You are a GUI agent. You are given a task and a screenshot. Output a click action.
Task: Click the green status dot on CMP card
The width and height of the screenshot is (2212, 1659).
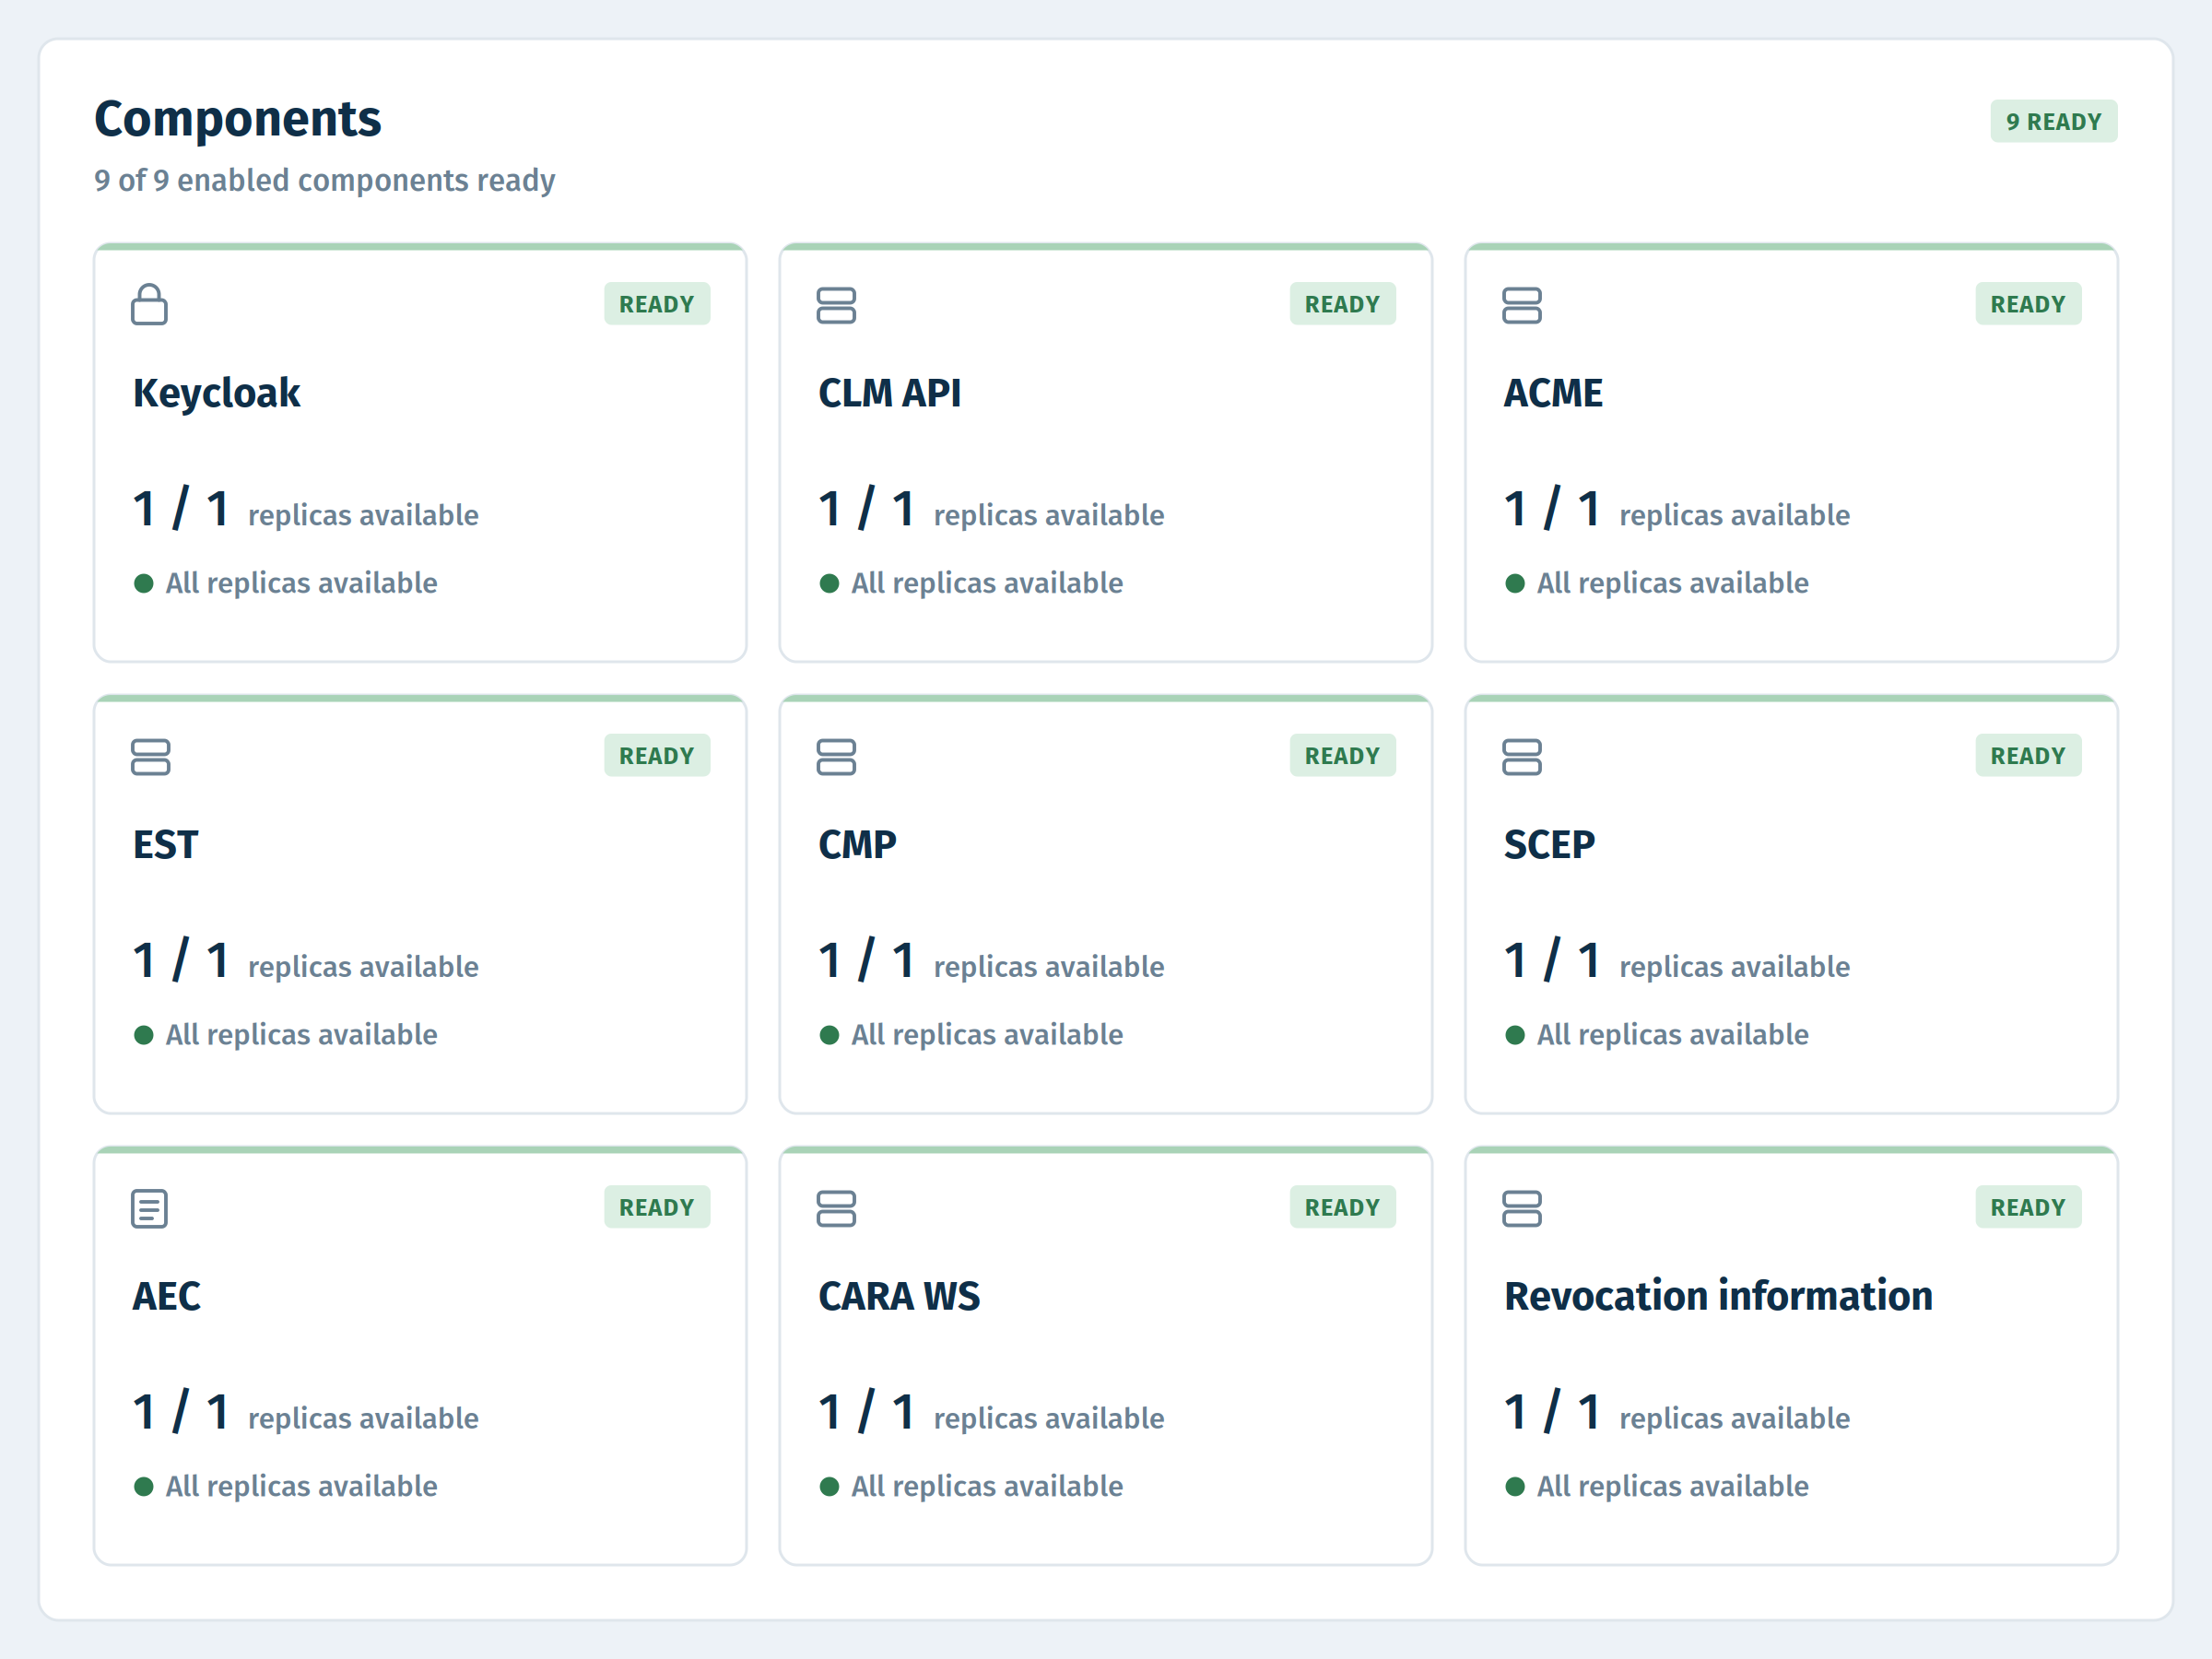coord(829,1035)
